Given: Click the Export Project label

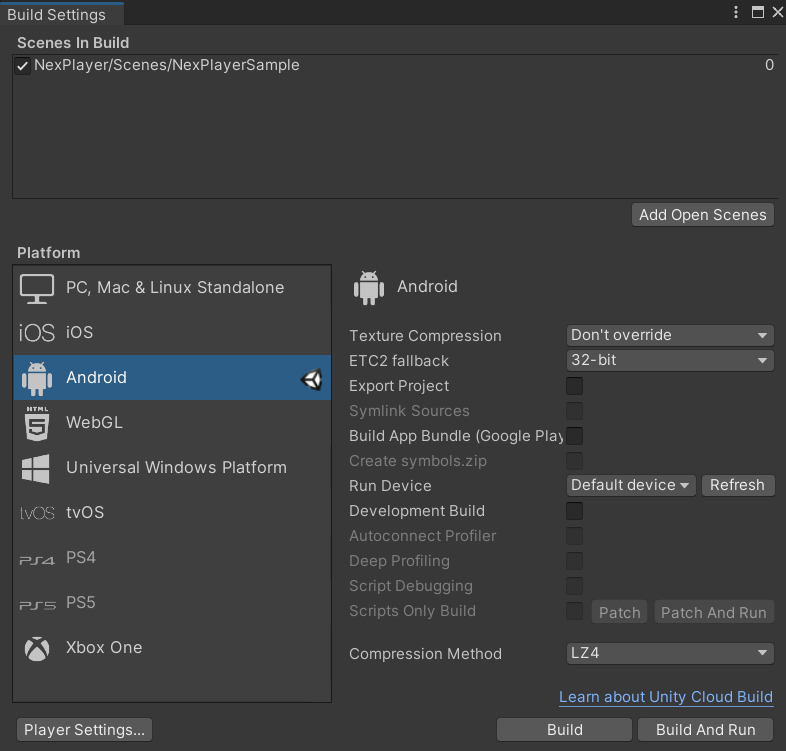Looking at the screenshot, I should pos(399,386).
